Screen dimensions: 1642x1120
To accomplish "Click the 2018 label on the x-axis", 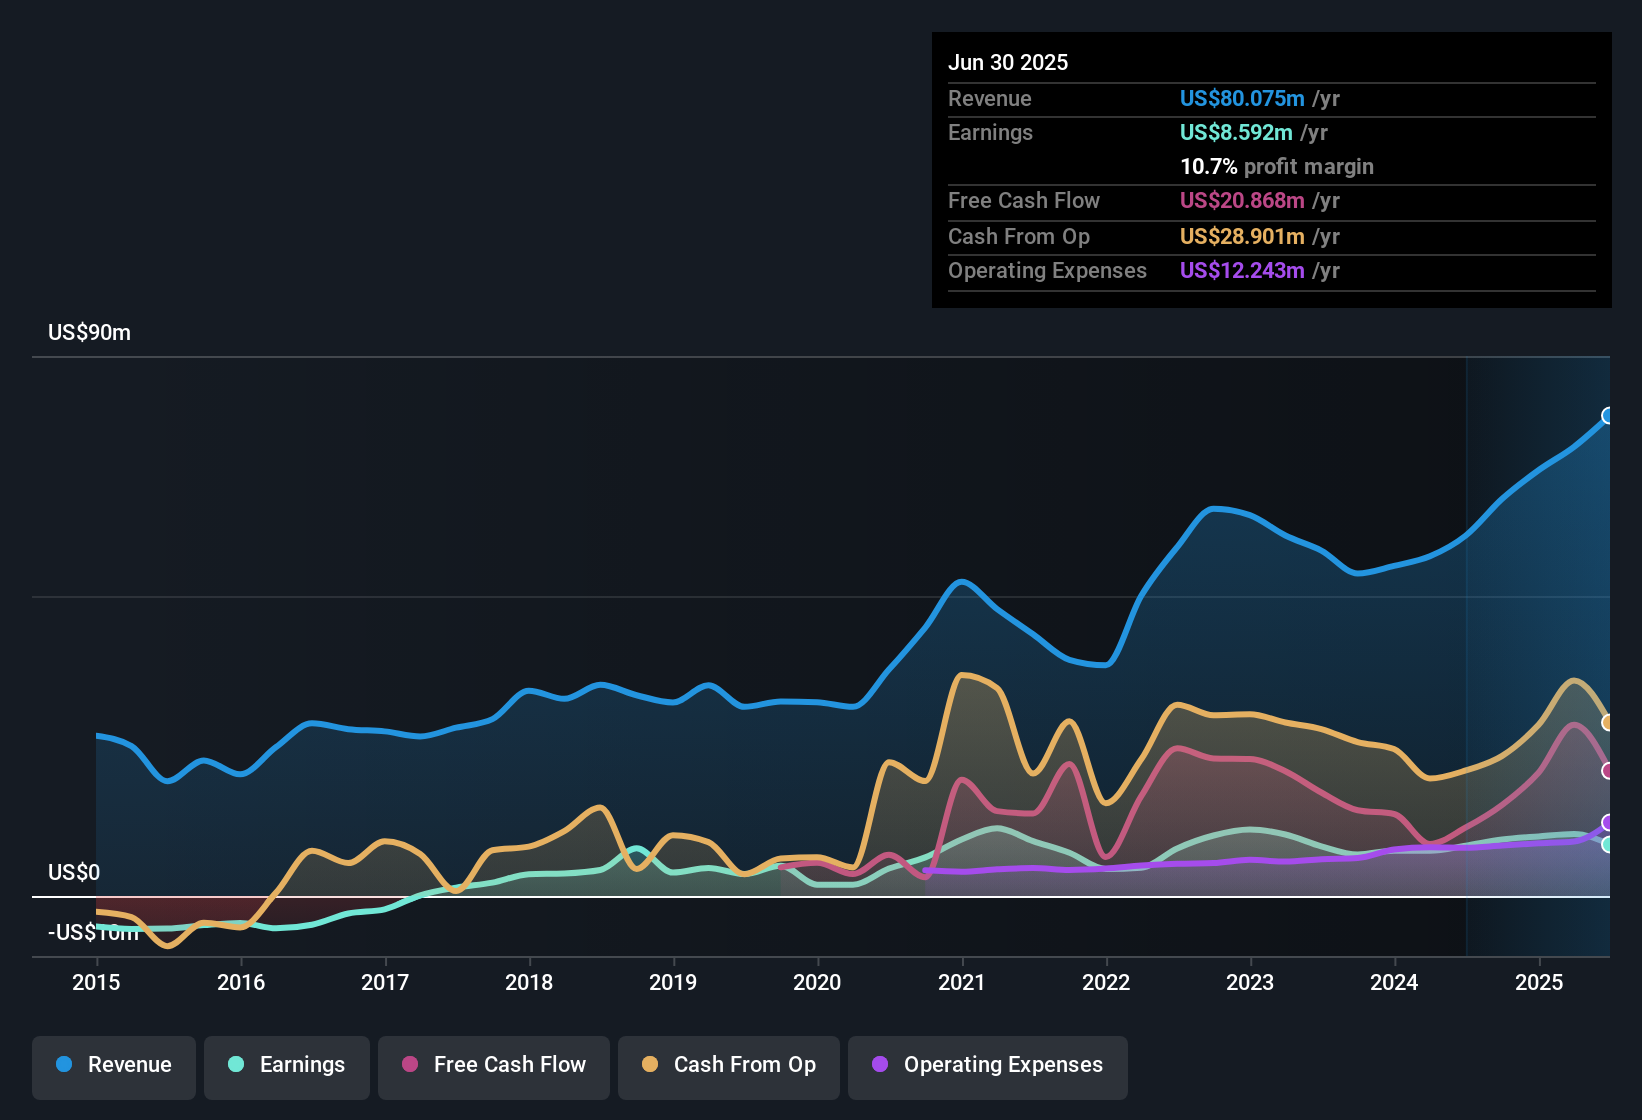I will [529, 982].
